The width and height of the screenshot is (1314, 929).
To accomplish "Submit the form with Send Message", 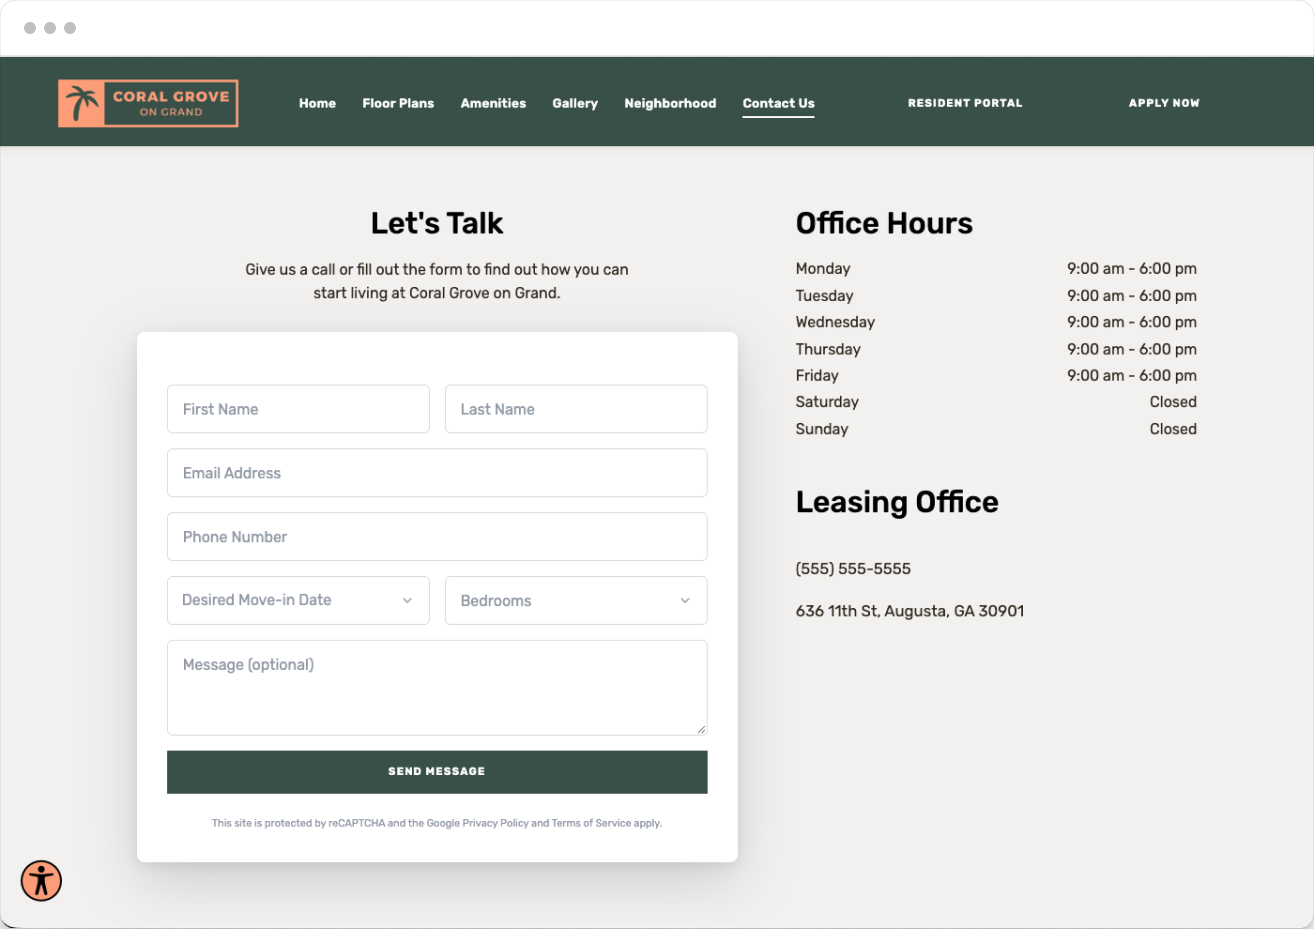I will 437,772.
